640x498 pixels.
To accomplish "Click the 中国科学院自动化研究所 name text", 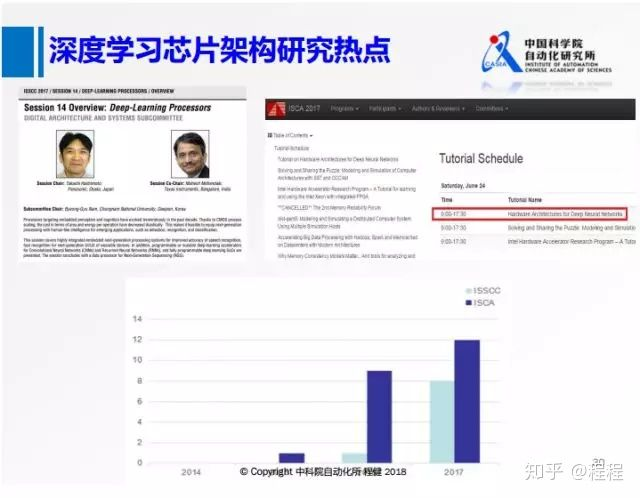I will pos(560,49).
